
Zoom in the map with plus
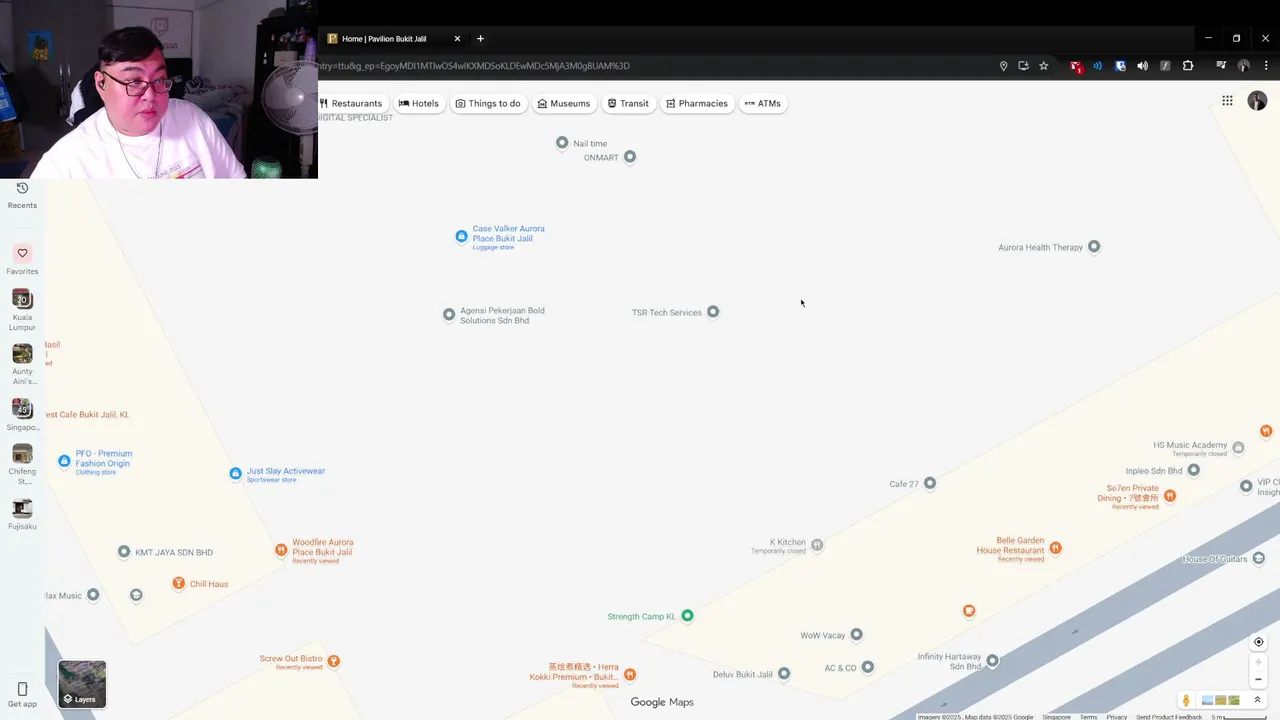point(1258,662)
